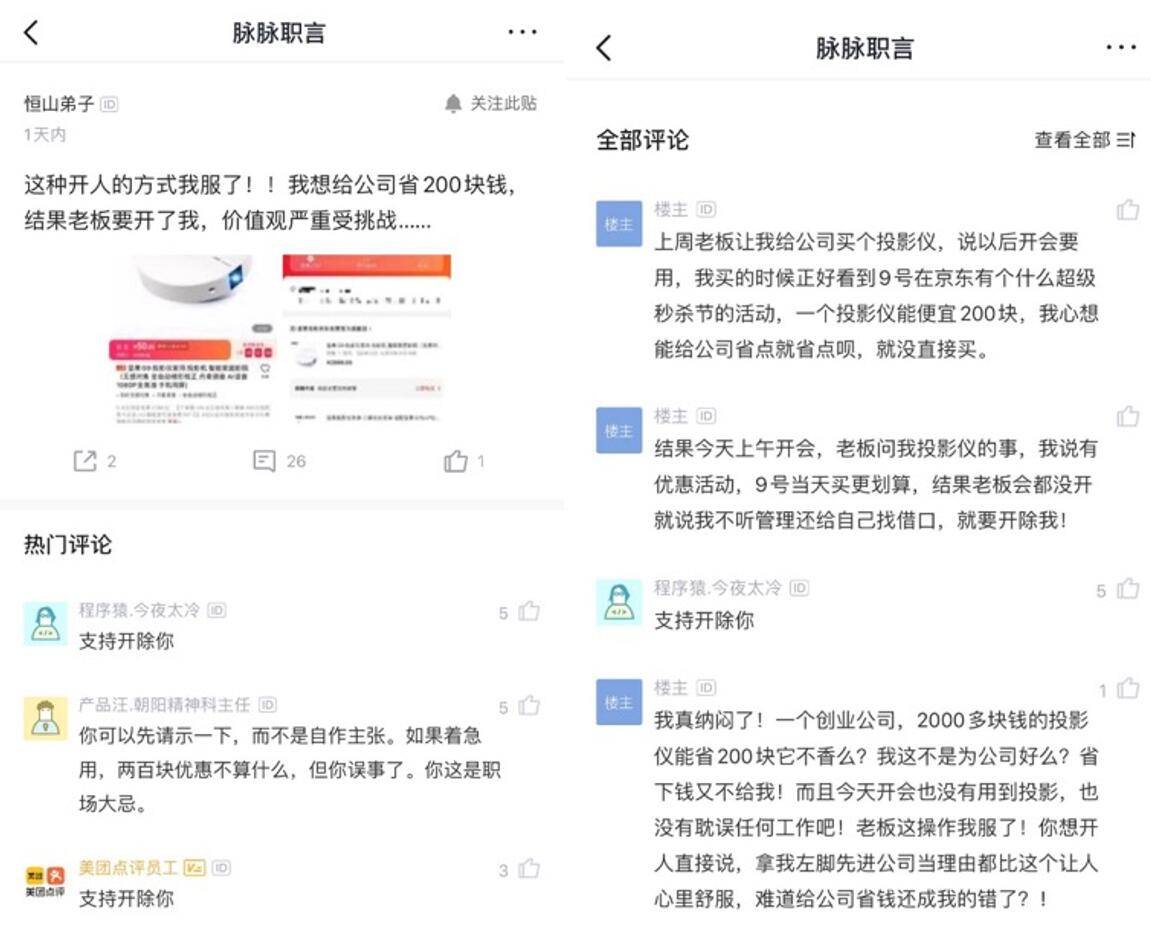Tap the 产品汪.朝阳精神科主任 avatar
The height and width of the screenshot is (929, 1151).
[46, 718]
